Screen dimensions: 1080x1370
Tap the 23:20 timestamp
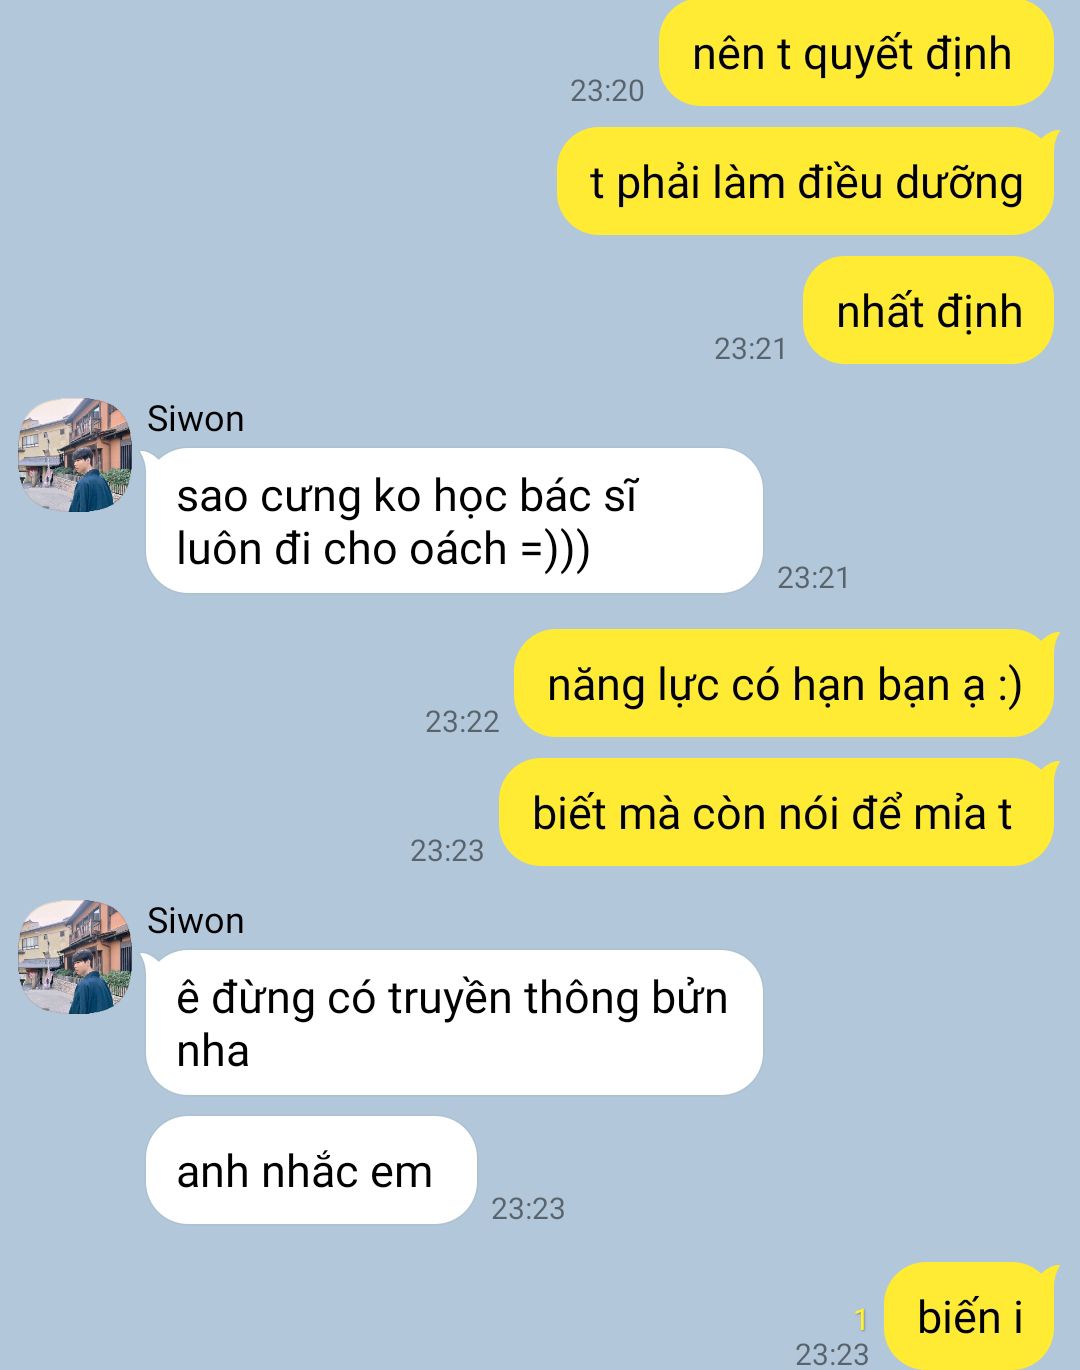pyautogui.click(x=607, y=91)
